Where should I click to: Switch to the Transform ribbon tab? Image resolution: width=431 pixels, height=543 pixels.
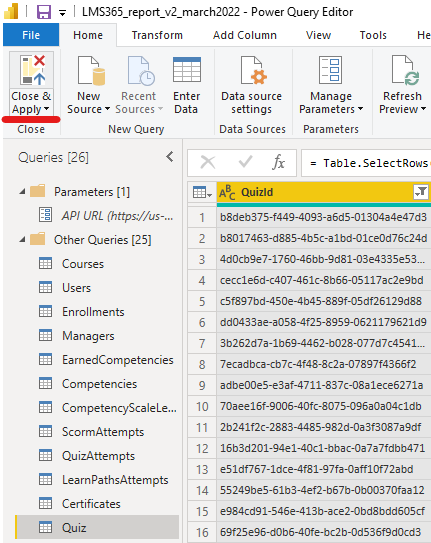[x=157, y=35]
